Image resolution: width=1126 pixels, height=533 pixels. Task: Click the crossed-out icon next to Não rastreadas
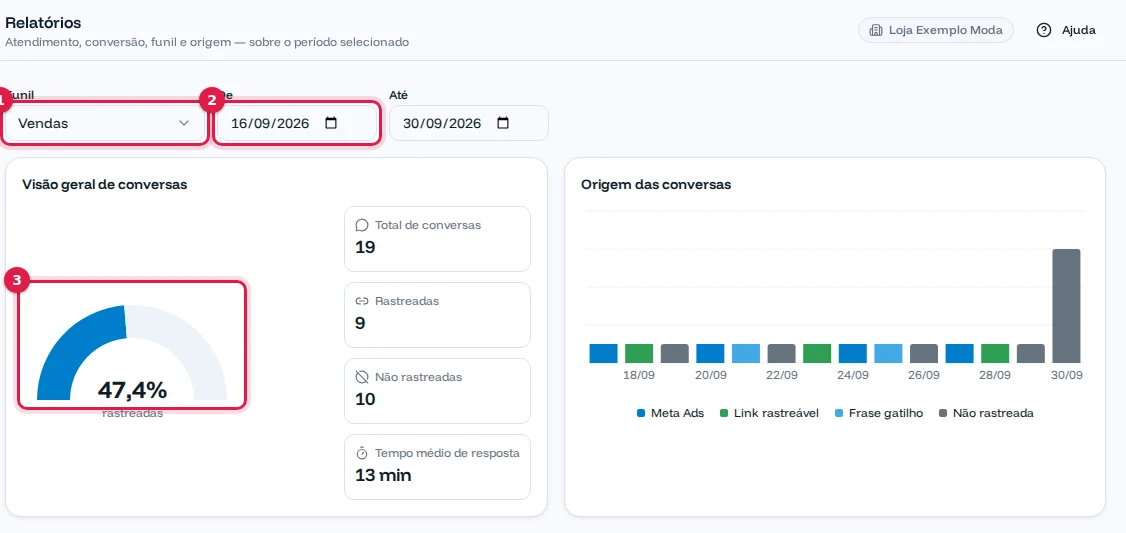pyautogui.click(x=362, y=377)
